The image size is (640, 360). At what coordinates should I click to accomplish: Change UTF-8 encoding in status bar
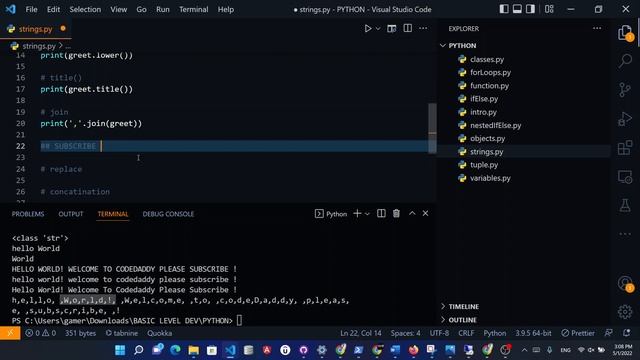[x=439, y=333]
